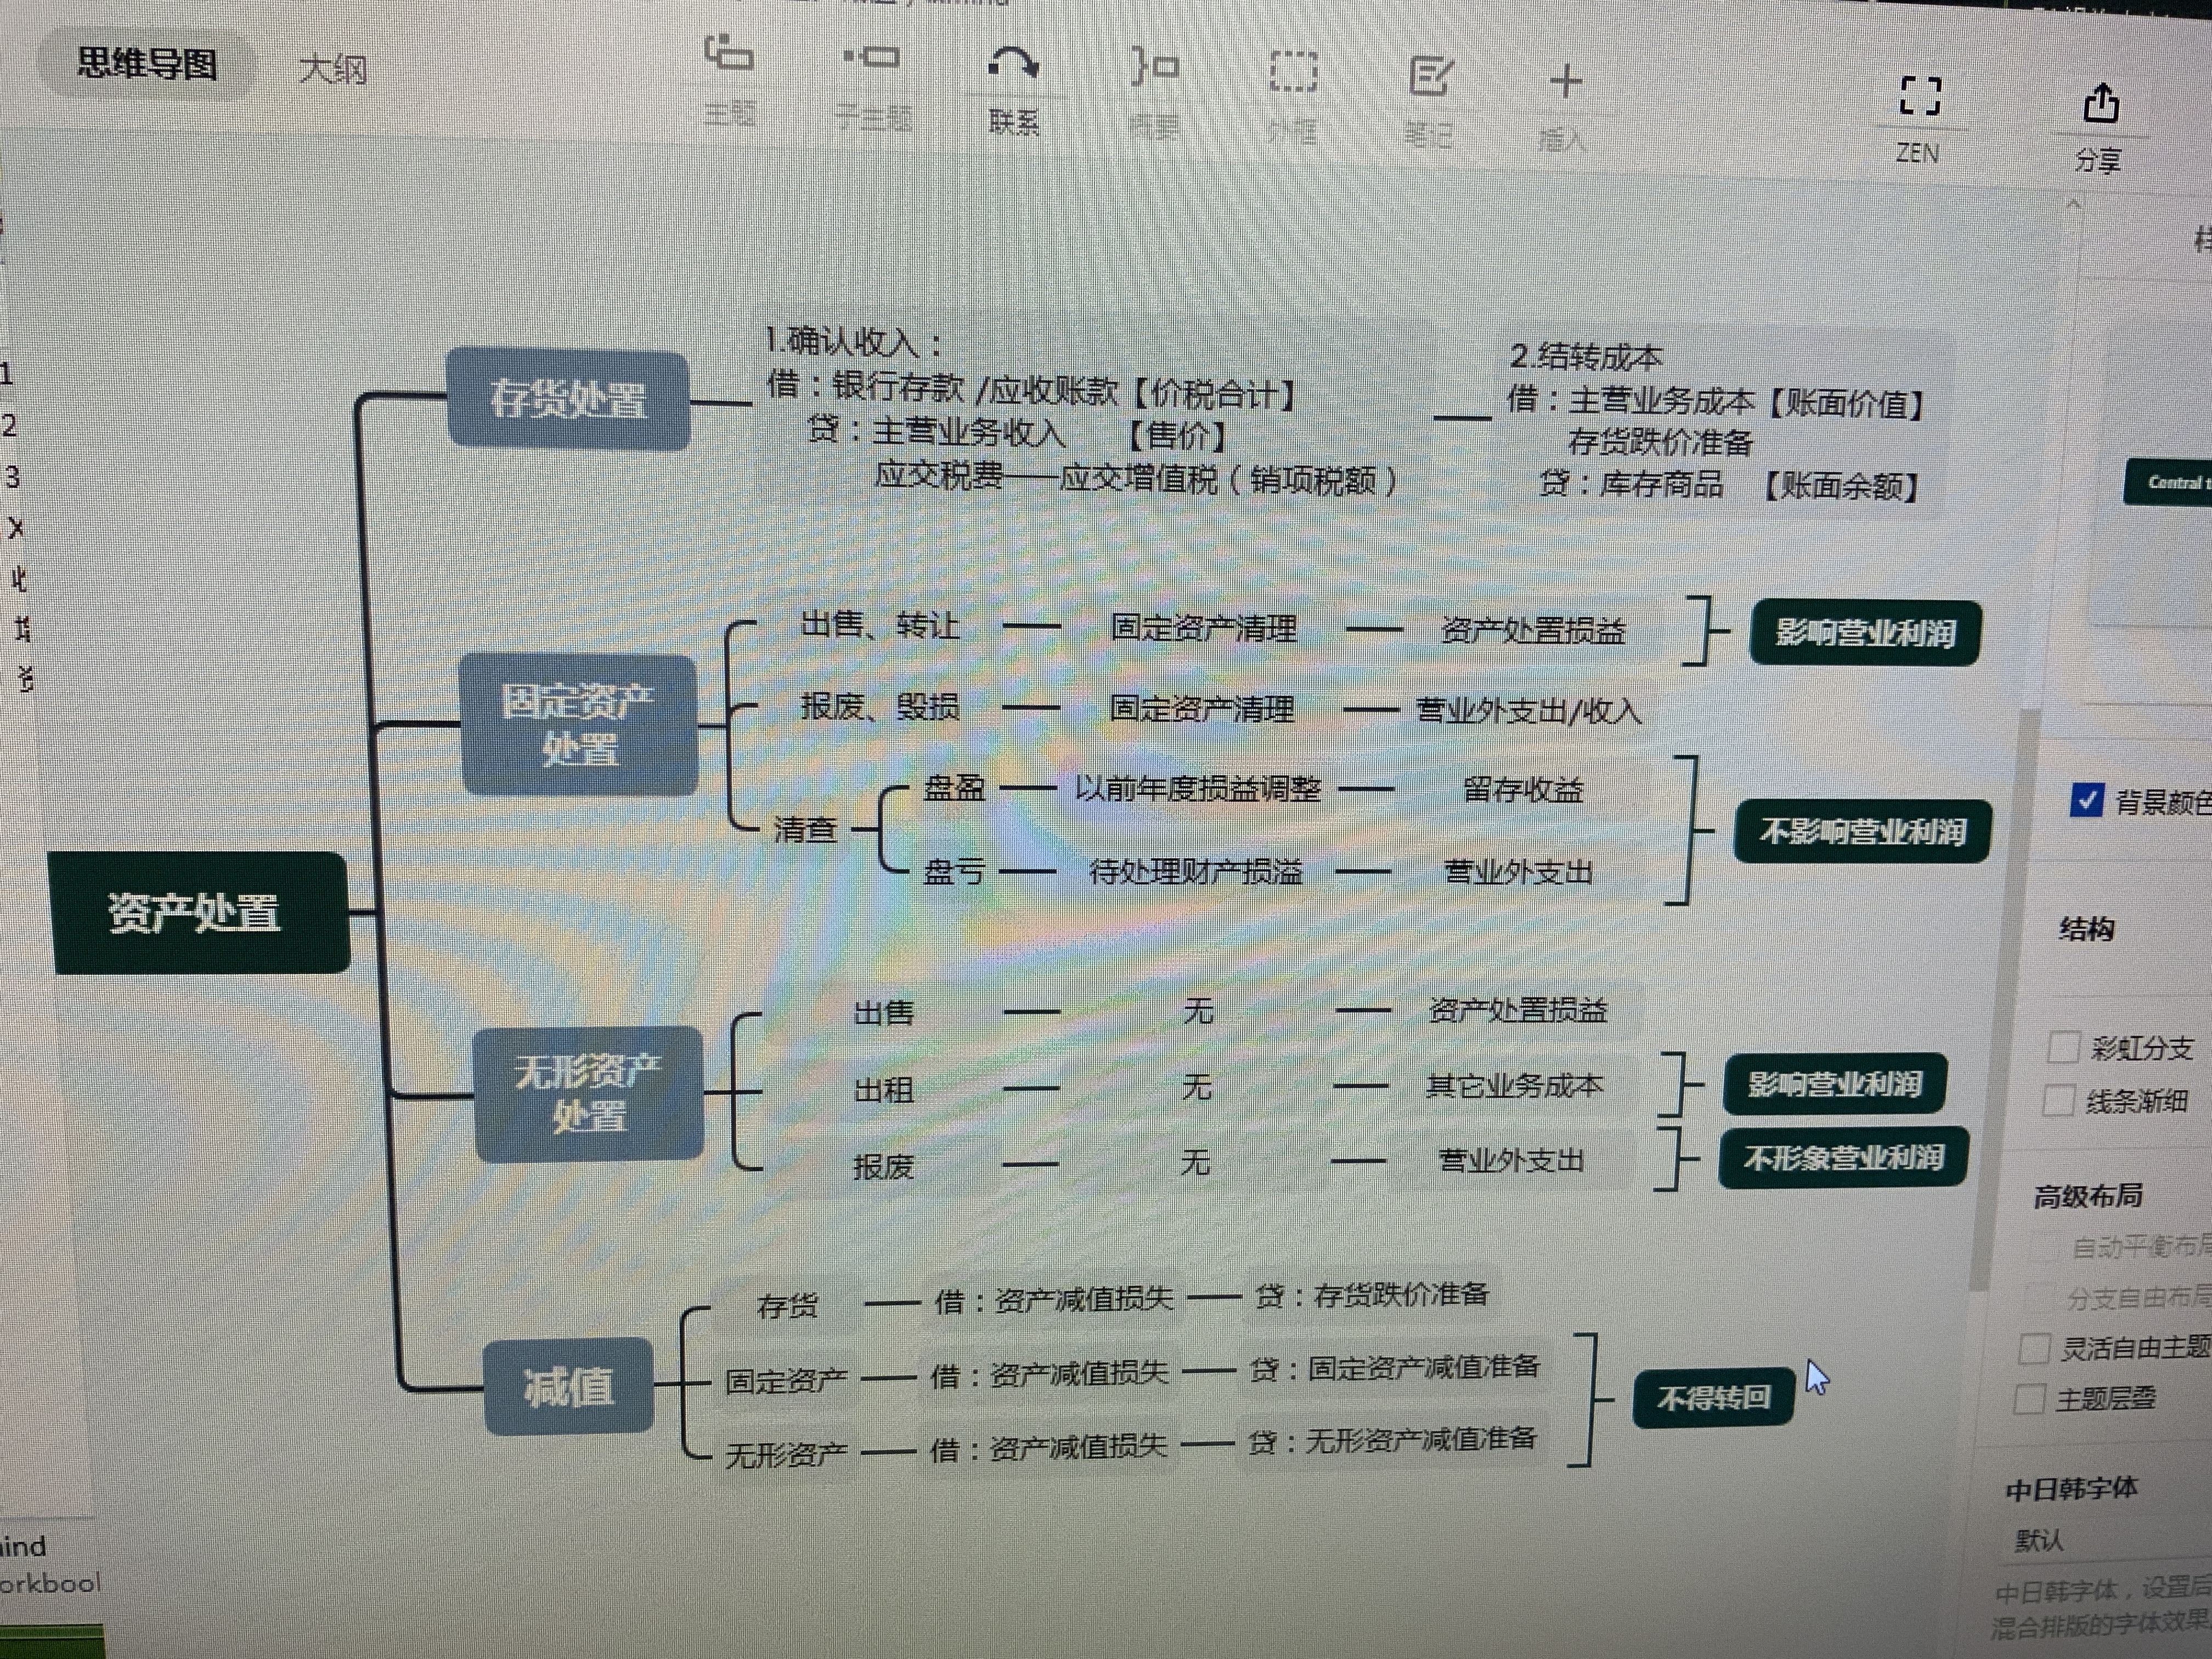This screenshot has height=1659, width=2212.
Task: Select the 报废 subtopic under 无形资产处置
Action: click(883, 1166)
